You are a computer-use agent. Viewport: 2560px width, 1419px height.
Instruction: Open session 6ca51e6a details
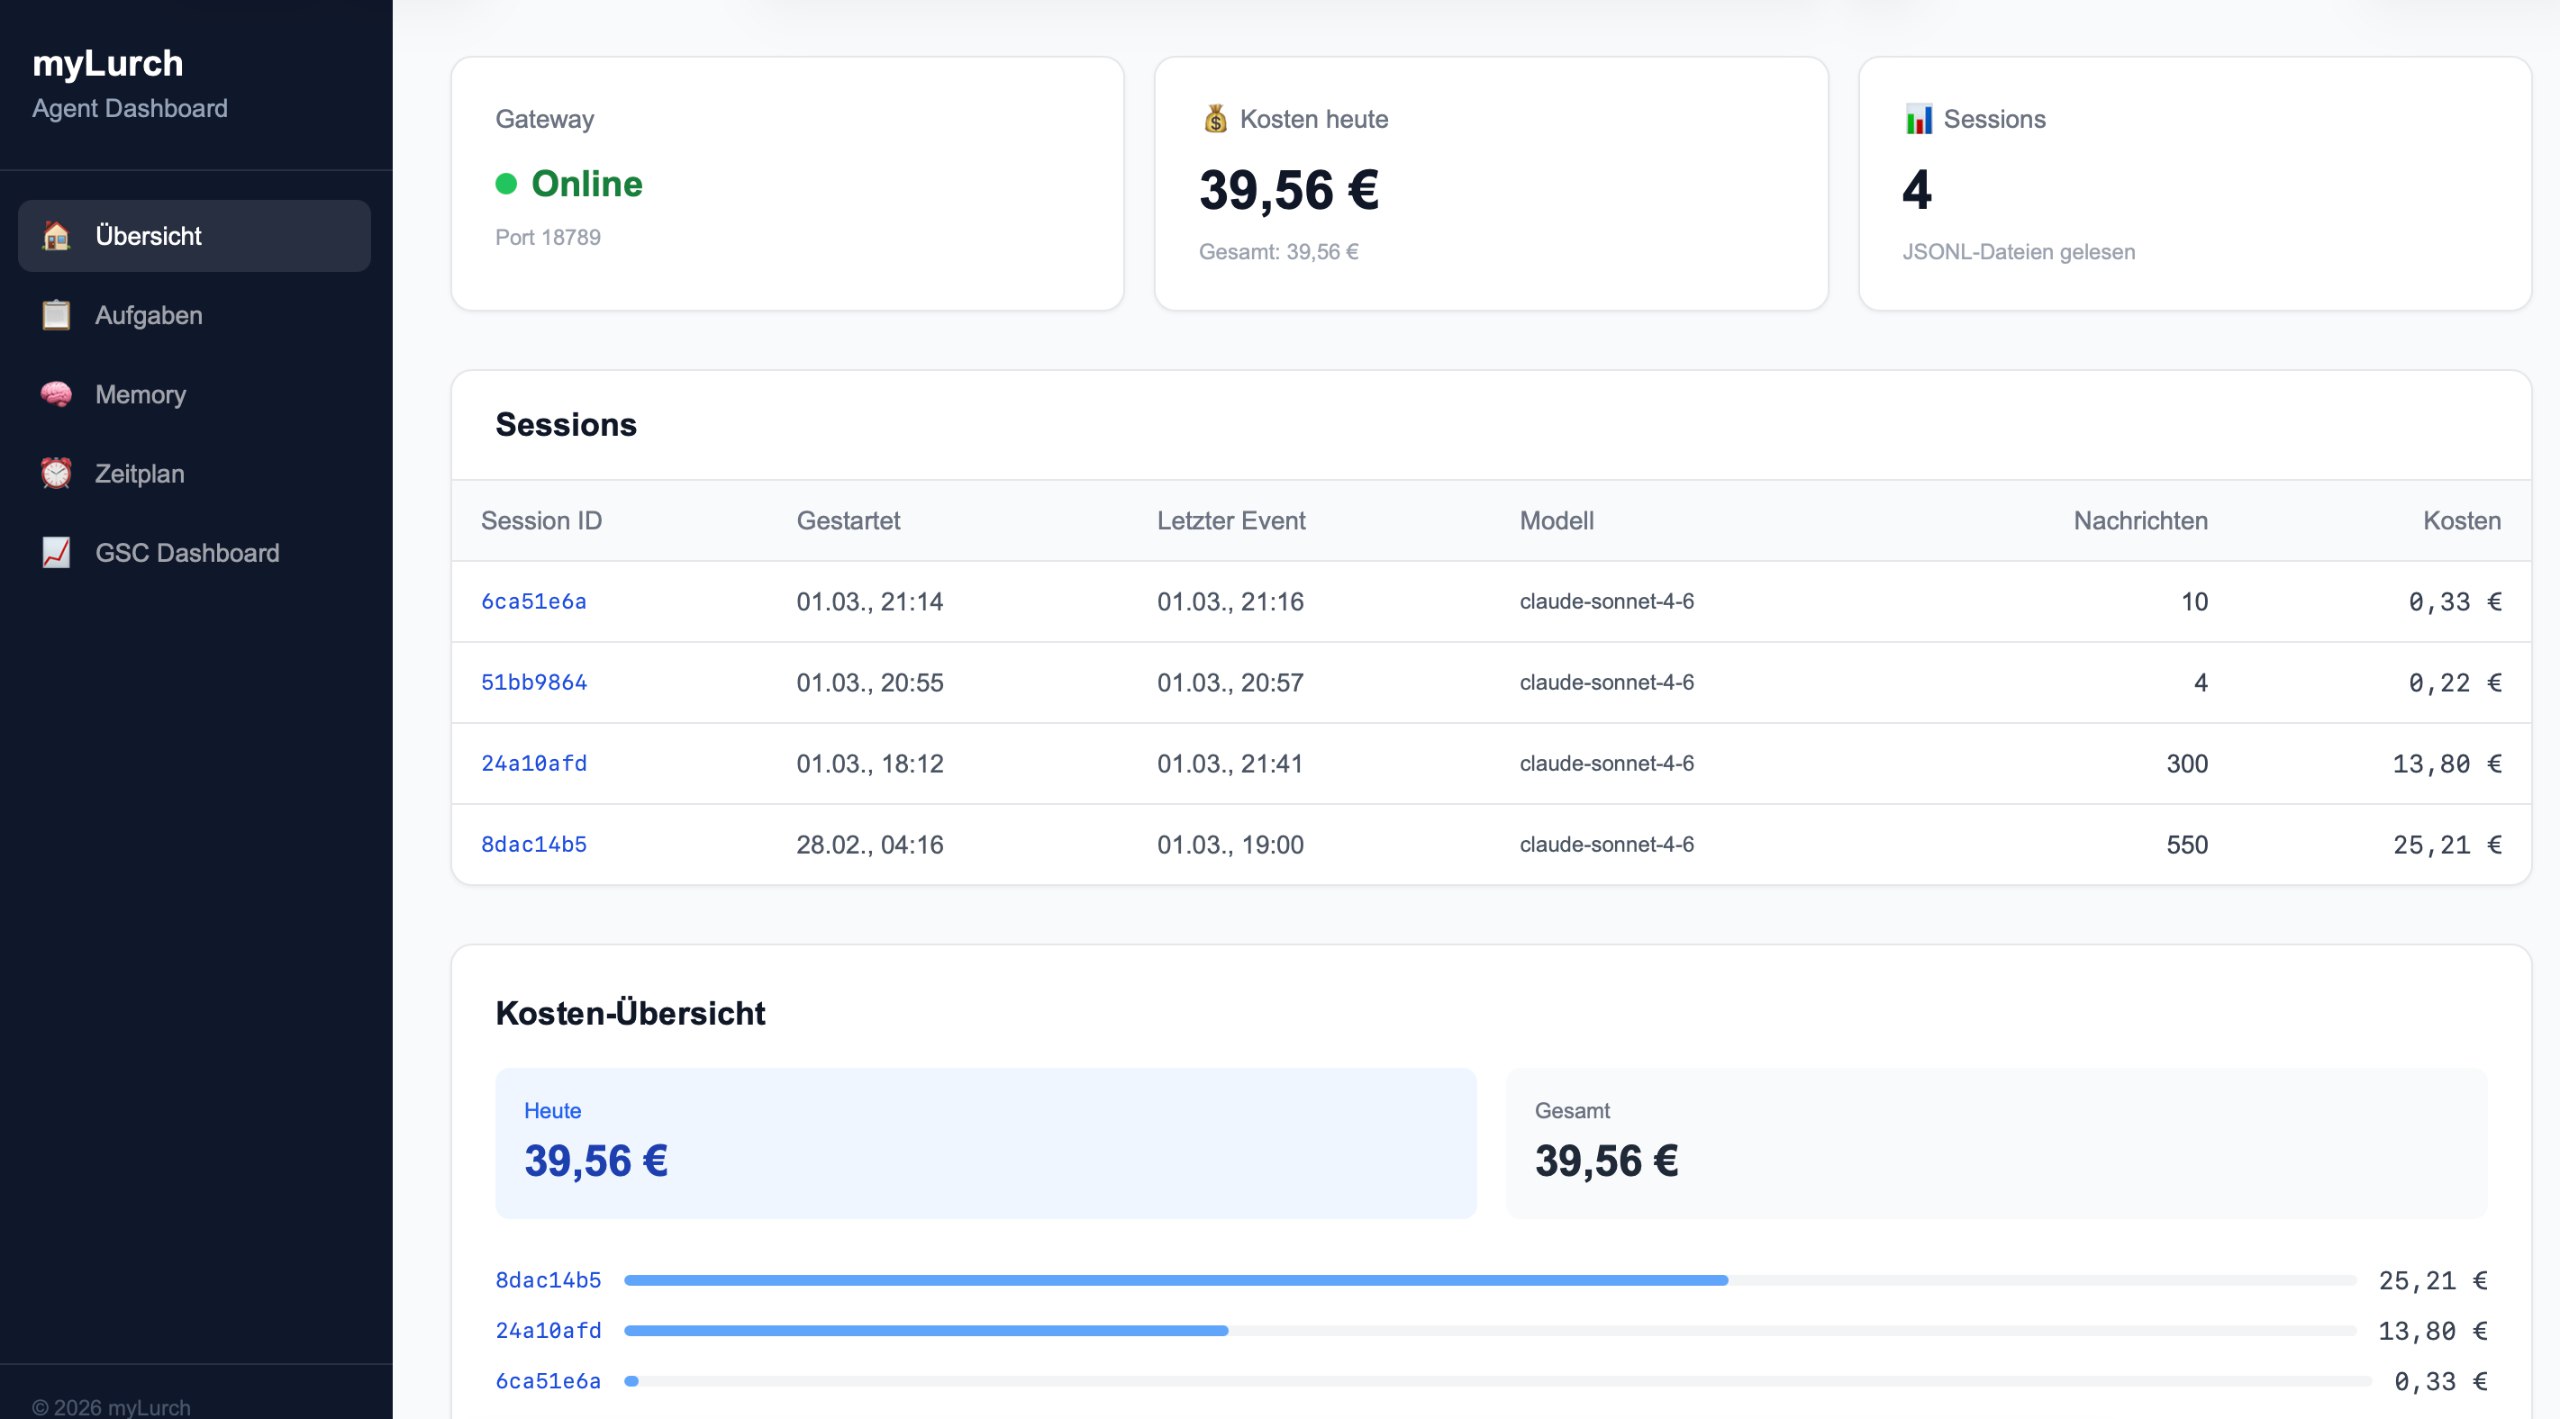[x=534, y=601]
